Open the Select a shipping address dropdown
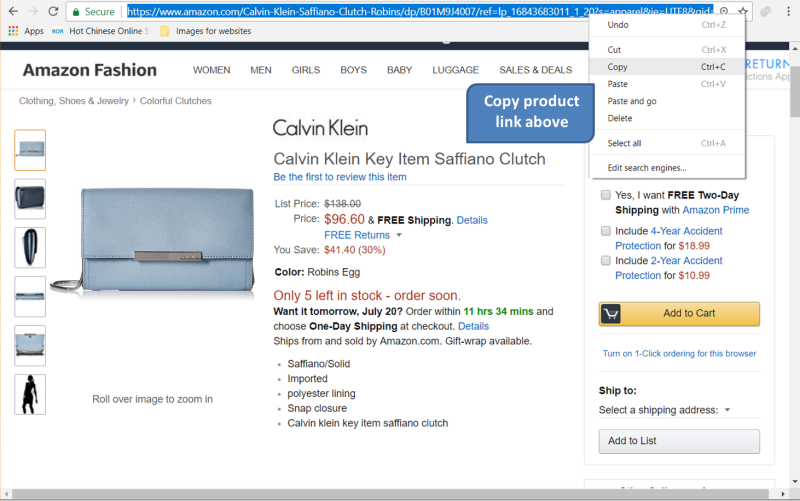 (664, 410)
